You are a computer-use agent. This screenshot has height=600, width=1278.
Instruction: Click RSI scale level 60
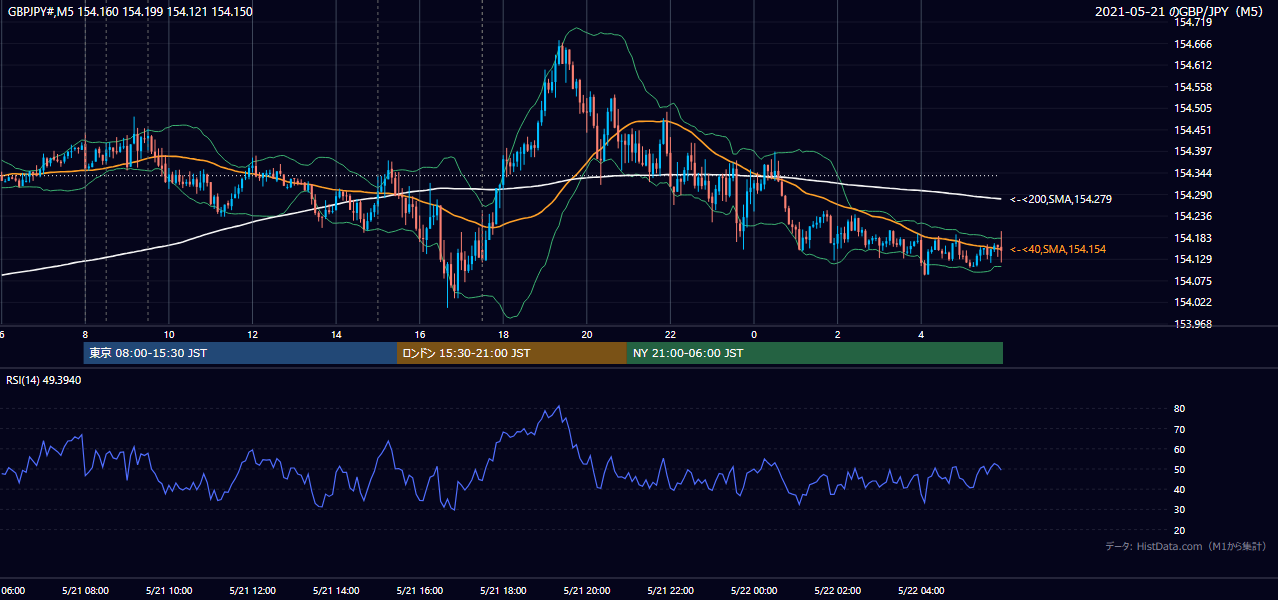[x=1179, y=449]
